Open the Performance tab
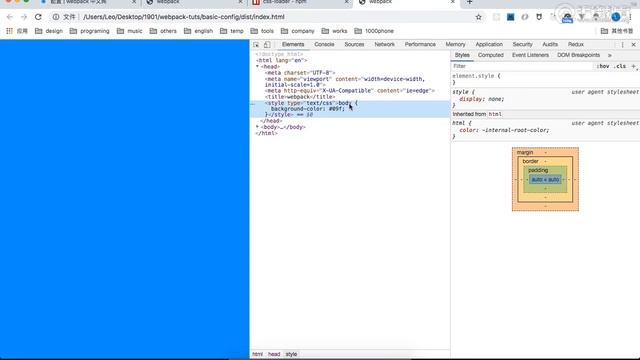640x360 pixels. [x=420, y=44]
